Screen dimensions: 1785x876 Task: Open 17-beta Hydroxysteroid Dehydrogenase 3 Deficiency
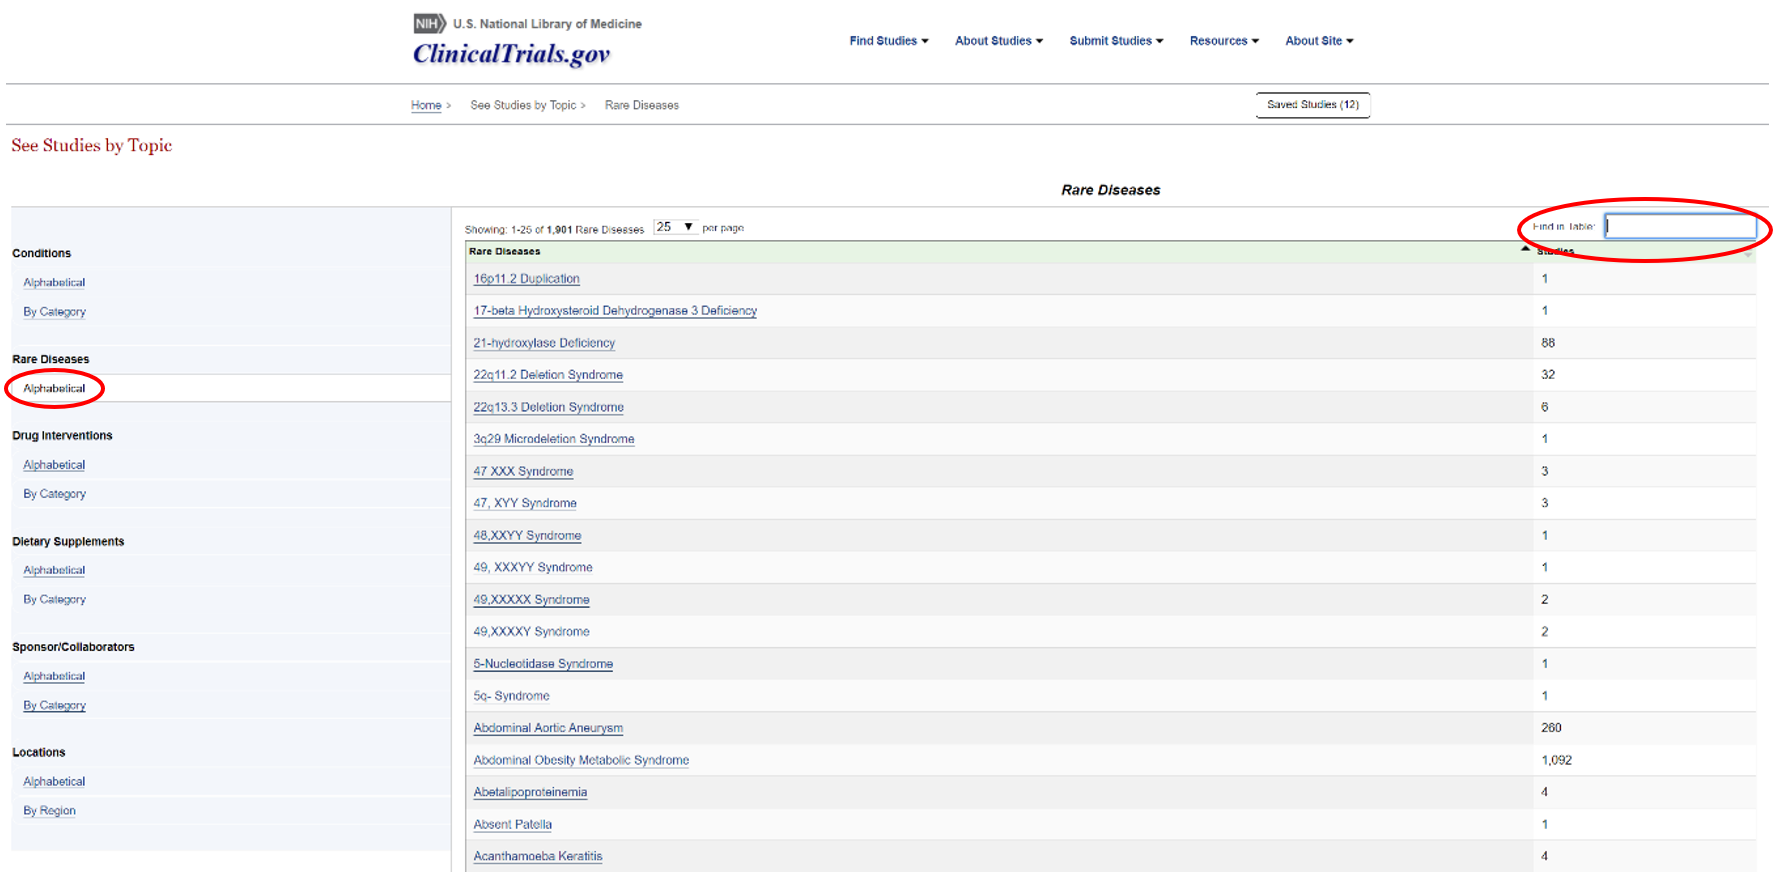coord(615,311)
